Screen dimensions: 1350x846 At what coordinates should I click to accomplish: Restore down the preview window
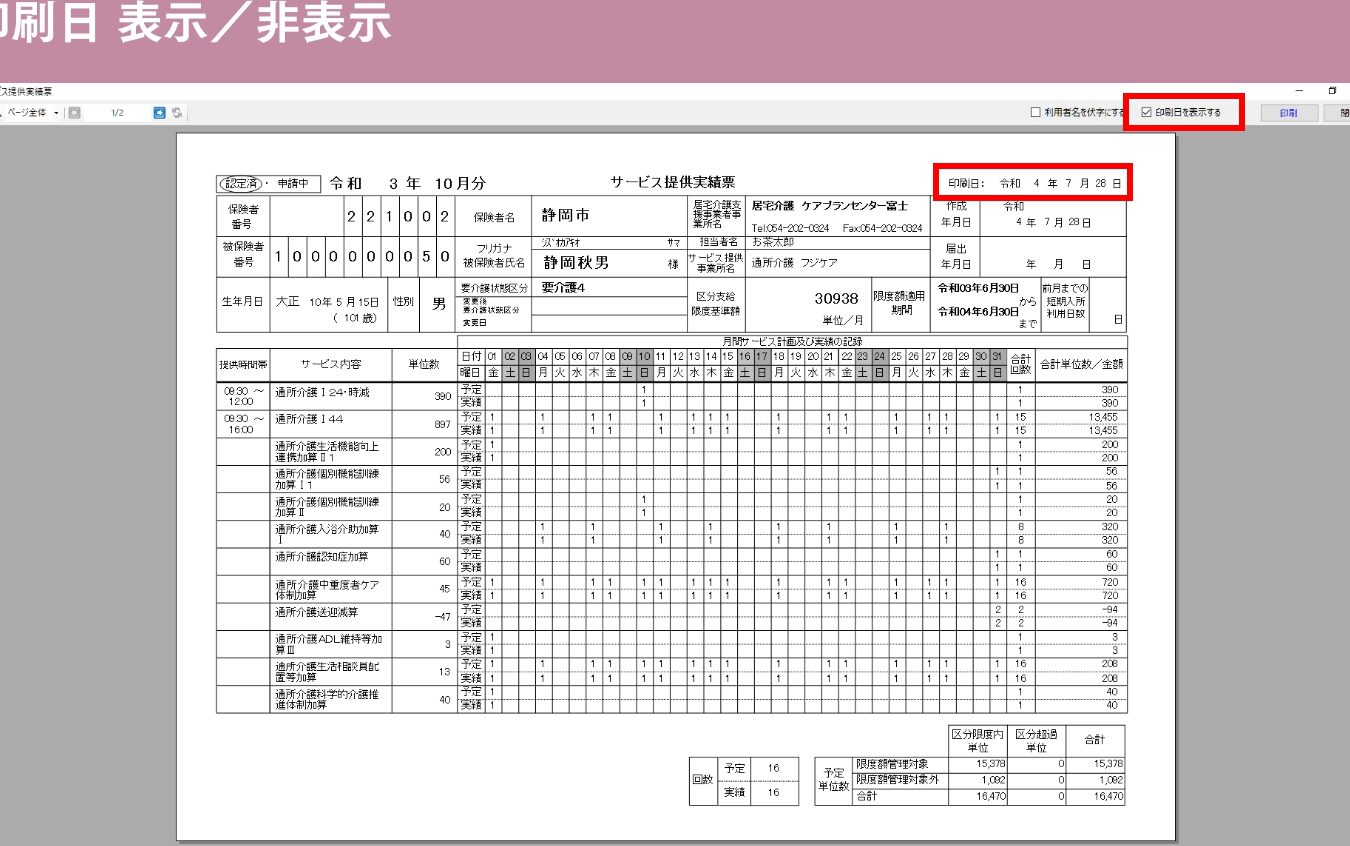[x=1333, y=91]
